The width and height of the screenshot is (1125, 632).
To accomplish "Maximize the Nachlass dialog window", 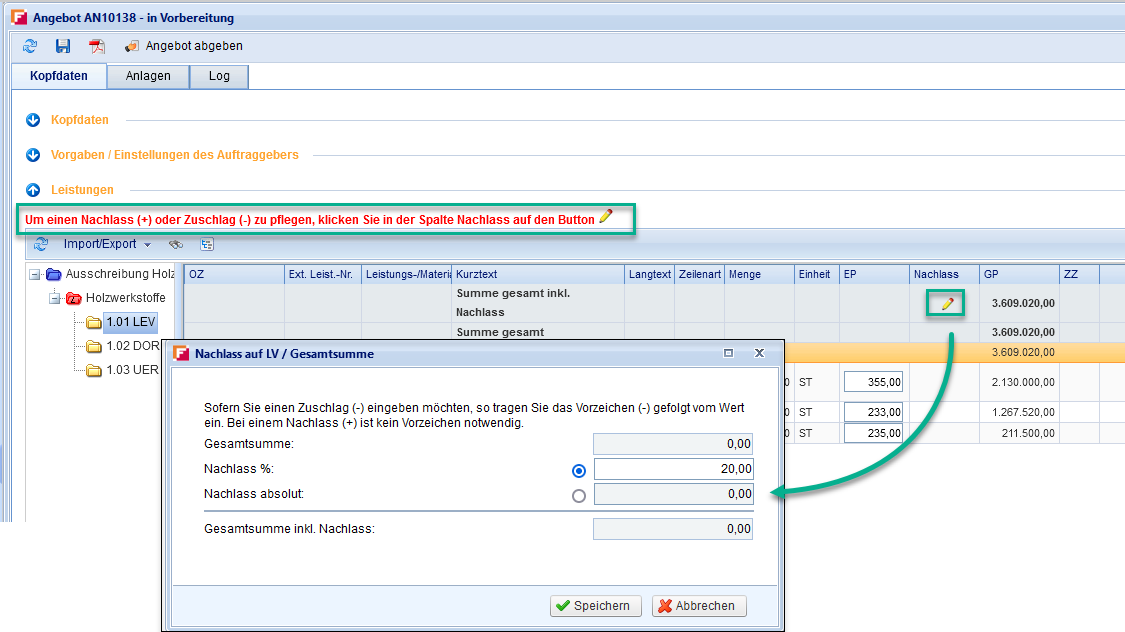I will [728, 353].
